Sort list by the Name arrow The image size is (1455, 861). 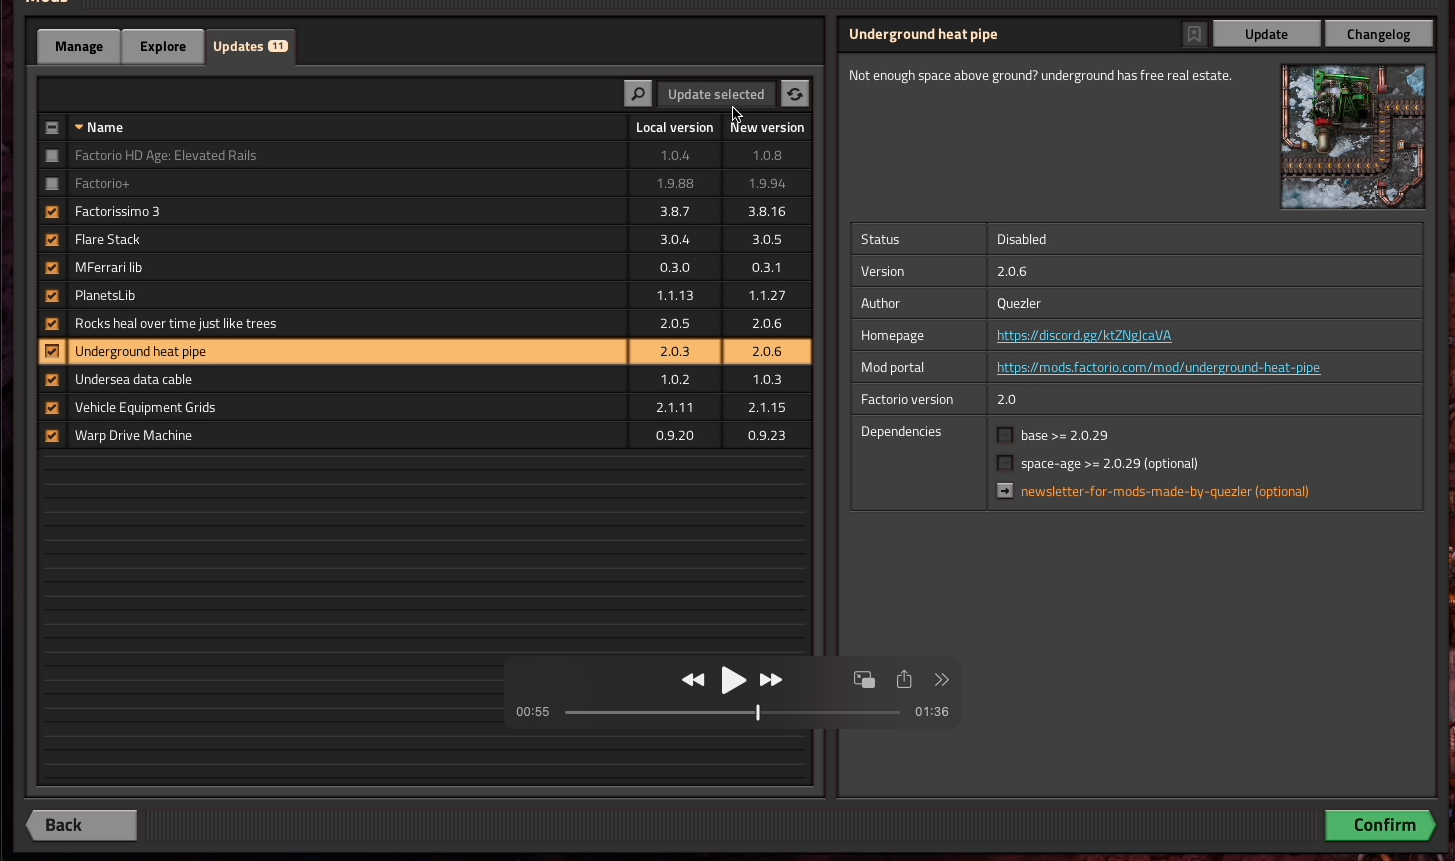(79, 127)
